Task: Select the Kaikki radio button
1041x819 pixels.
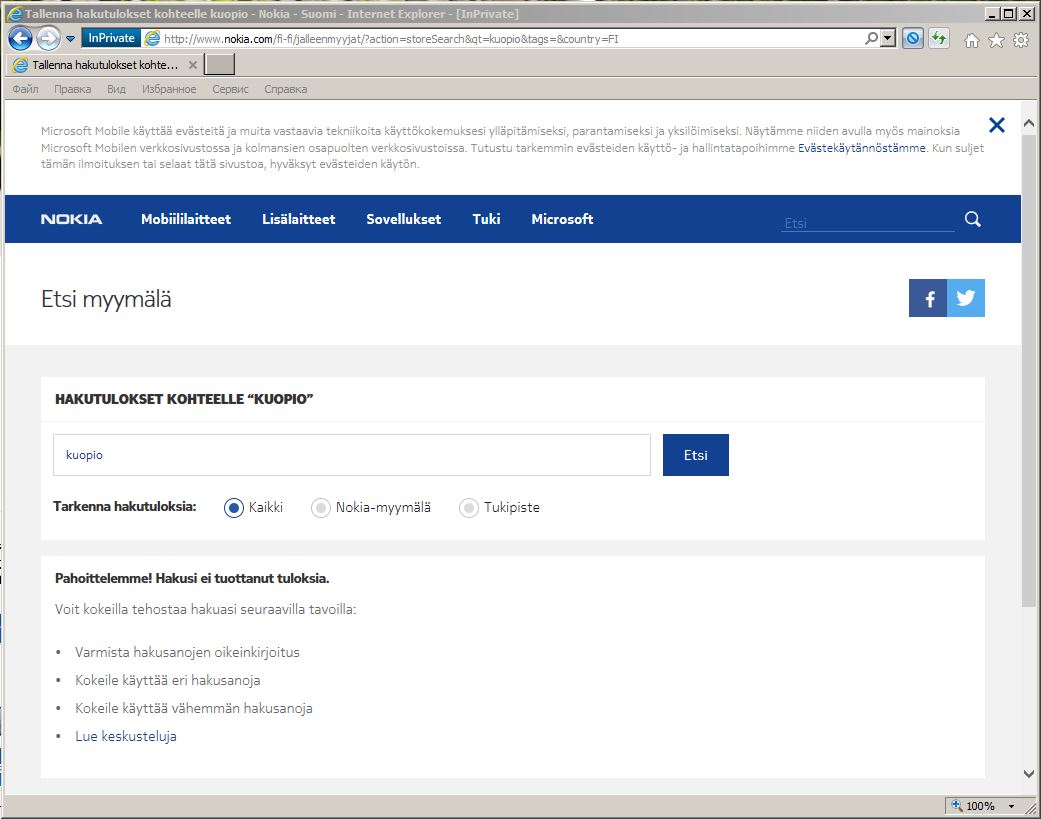Action: [x=234, y=508]
